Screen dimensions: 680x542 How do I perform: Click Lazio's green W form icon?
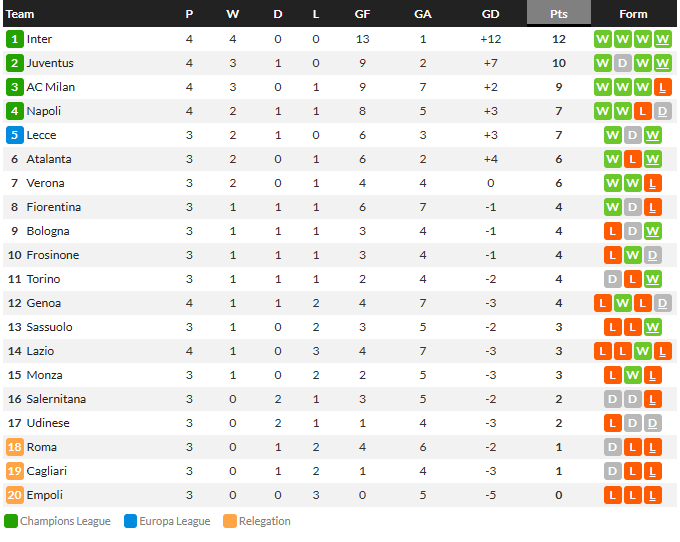[642, 351]
